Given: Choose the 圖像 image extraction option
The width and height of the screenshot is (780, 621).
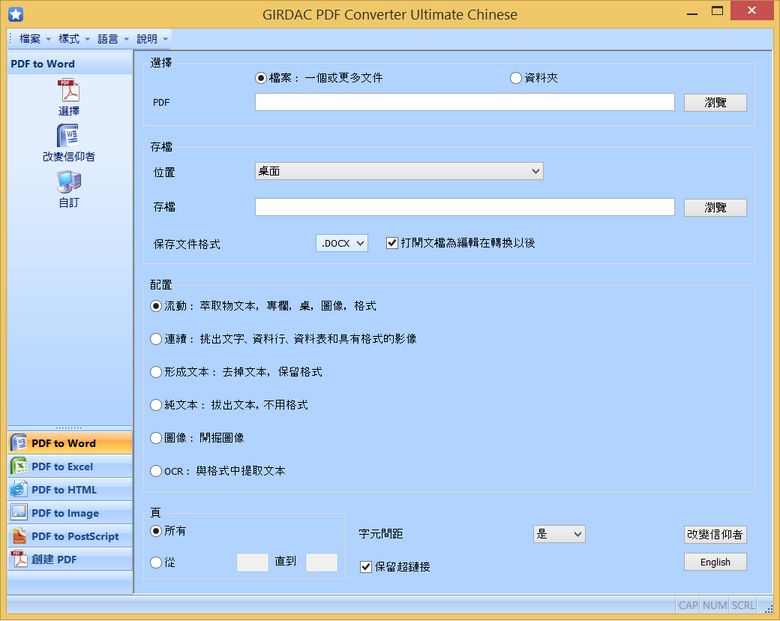Looking at the screenshot, I should point(156,438).
